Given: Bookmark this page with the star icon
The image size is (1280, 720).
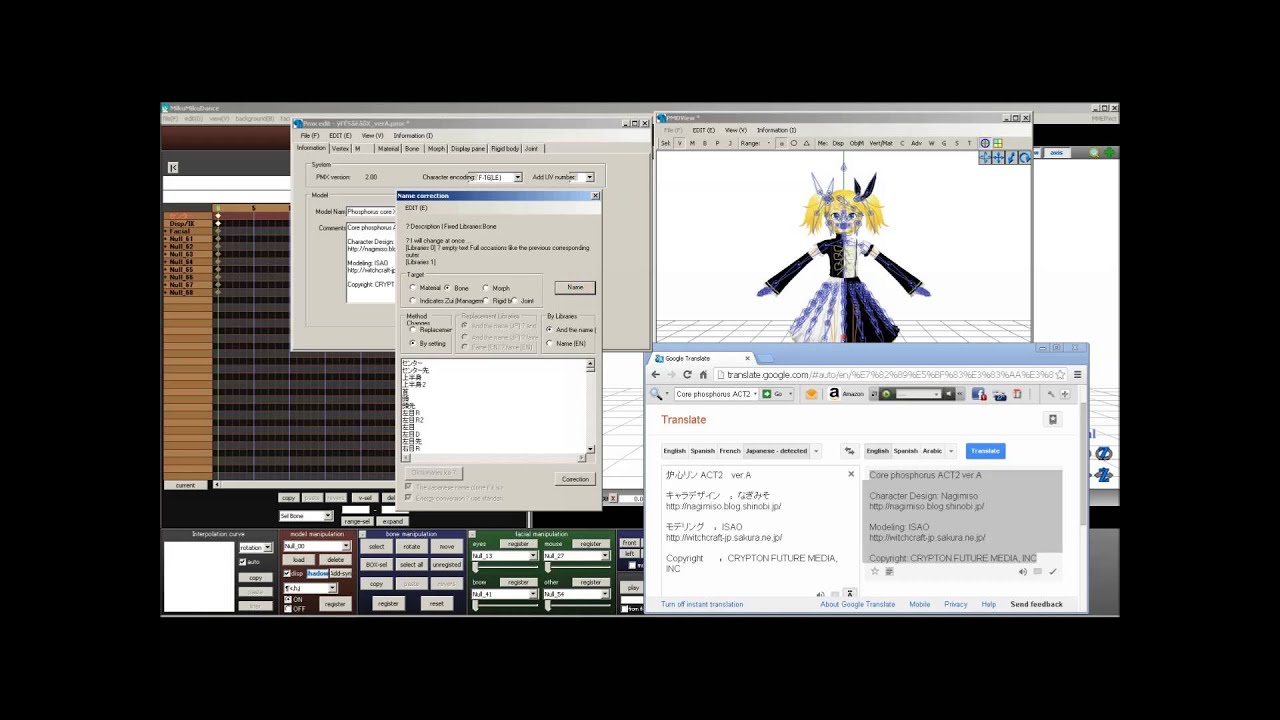Looking at the screenshot, I should [1061, 374].
